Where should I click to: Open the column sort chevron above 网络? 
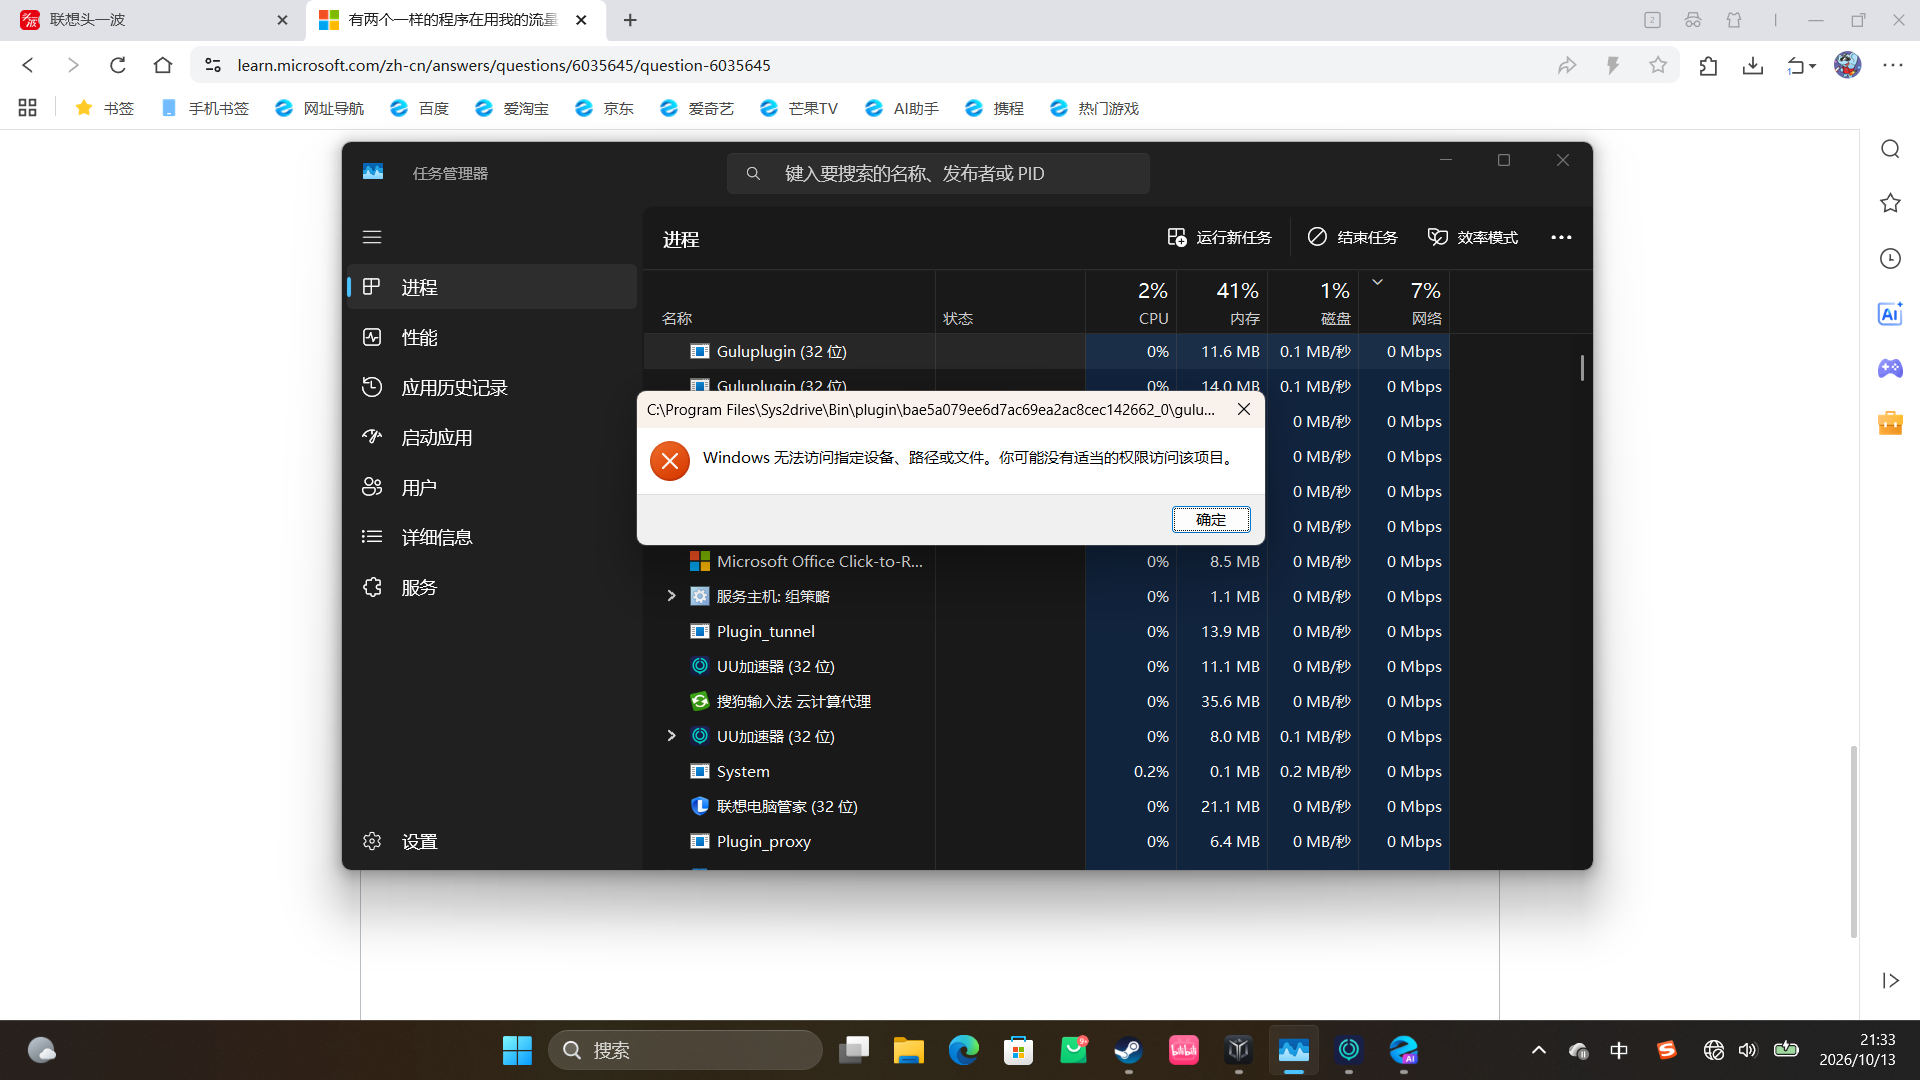tap(1377, 282)
